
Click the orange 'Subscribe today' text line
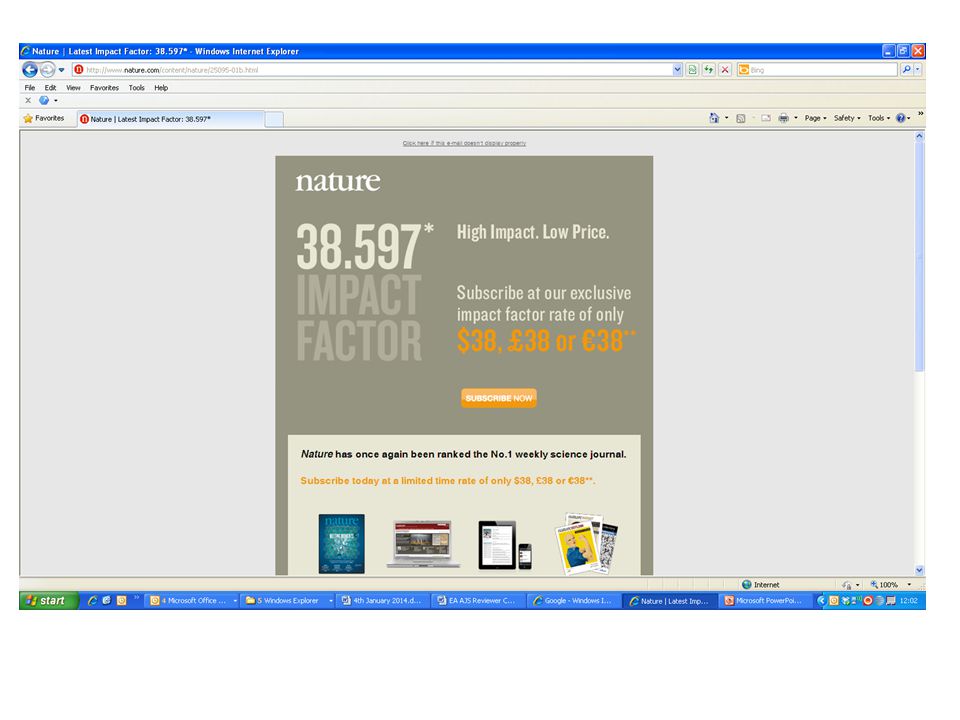pos(448,481)
